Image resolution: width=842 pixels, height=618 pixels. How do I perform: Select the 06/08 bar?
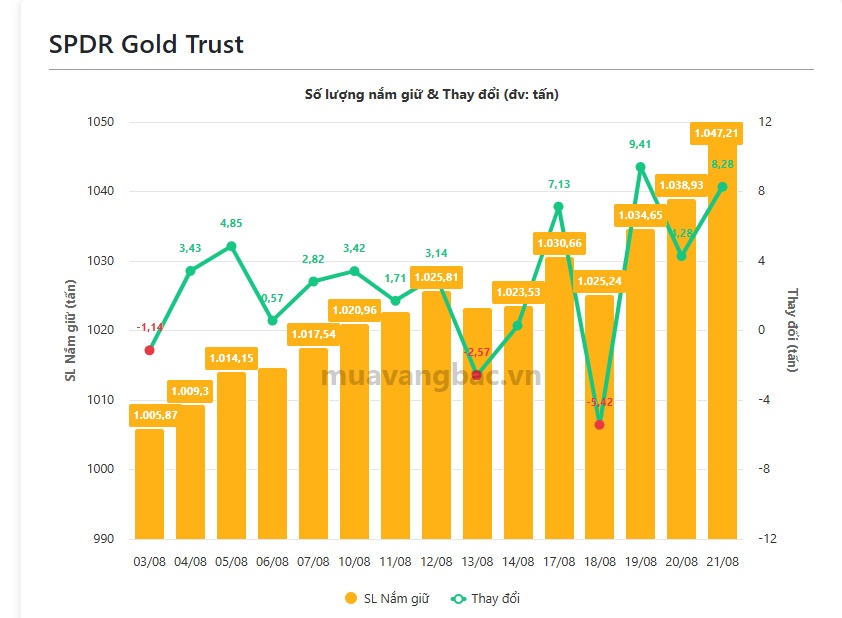coord(272,453)
